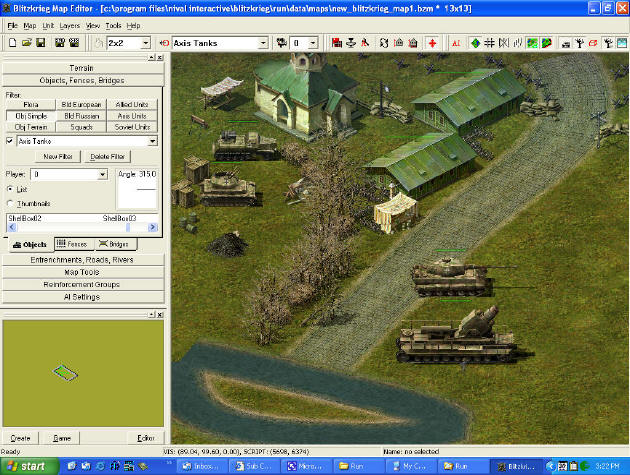Toggle the Bld European filter
Viewport: 630px width, 475px height.
pos(81,104)
